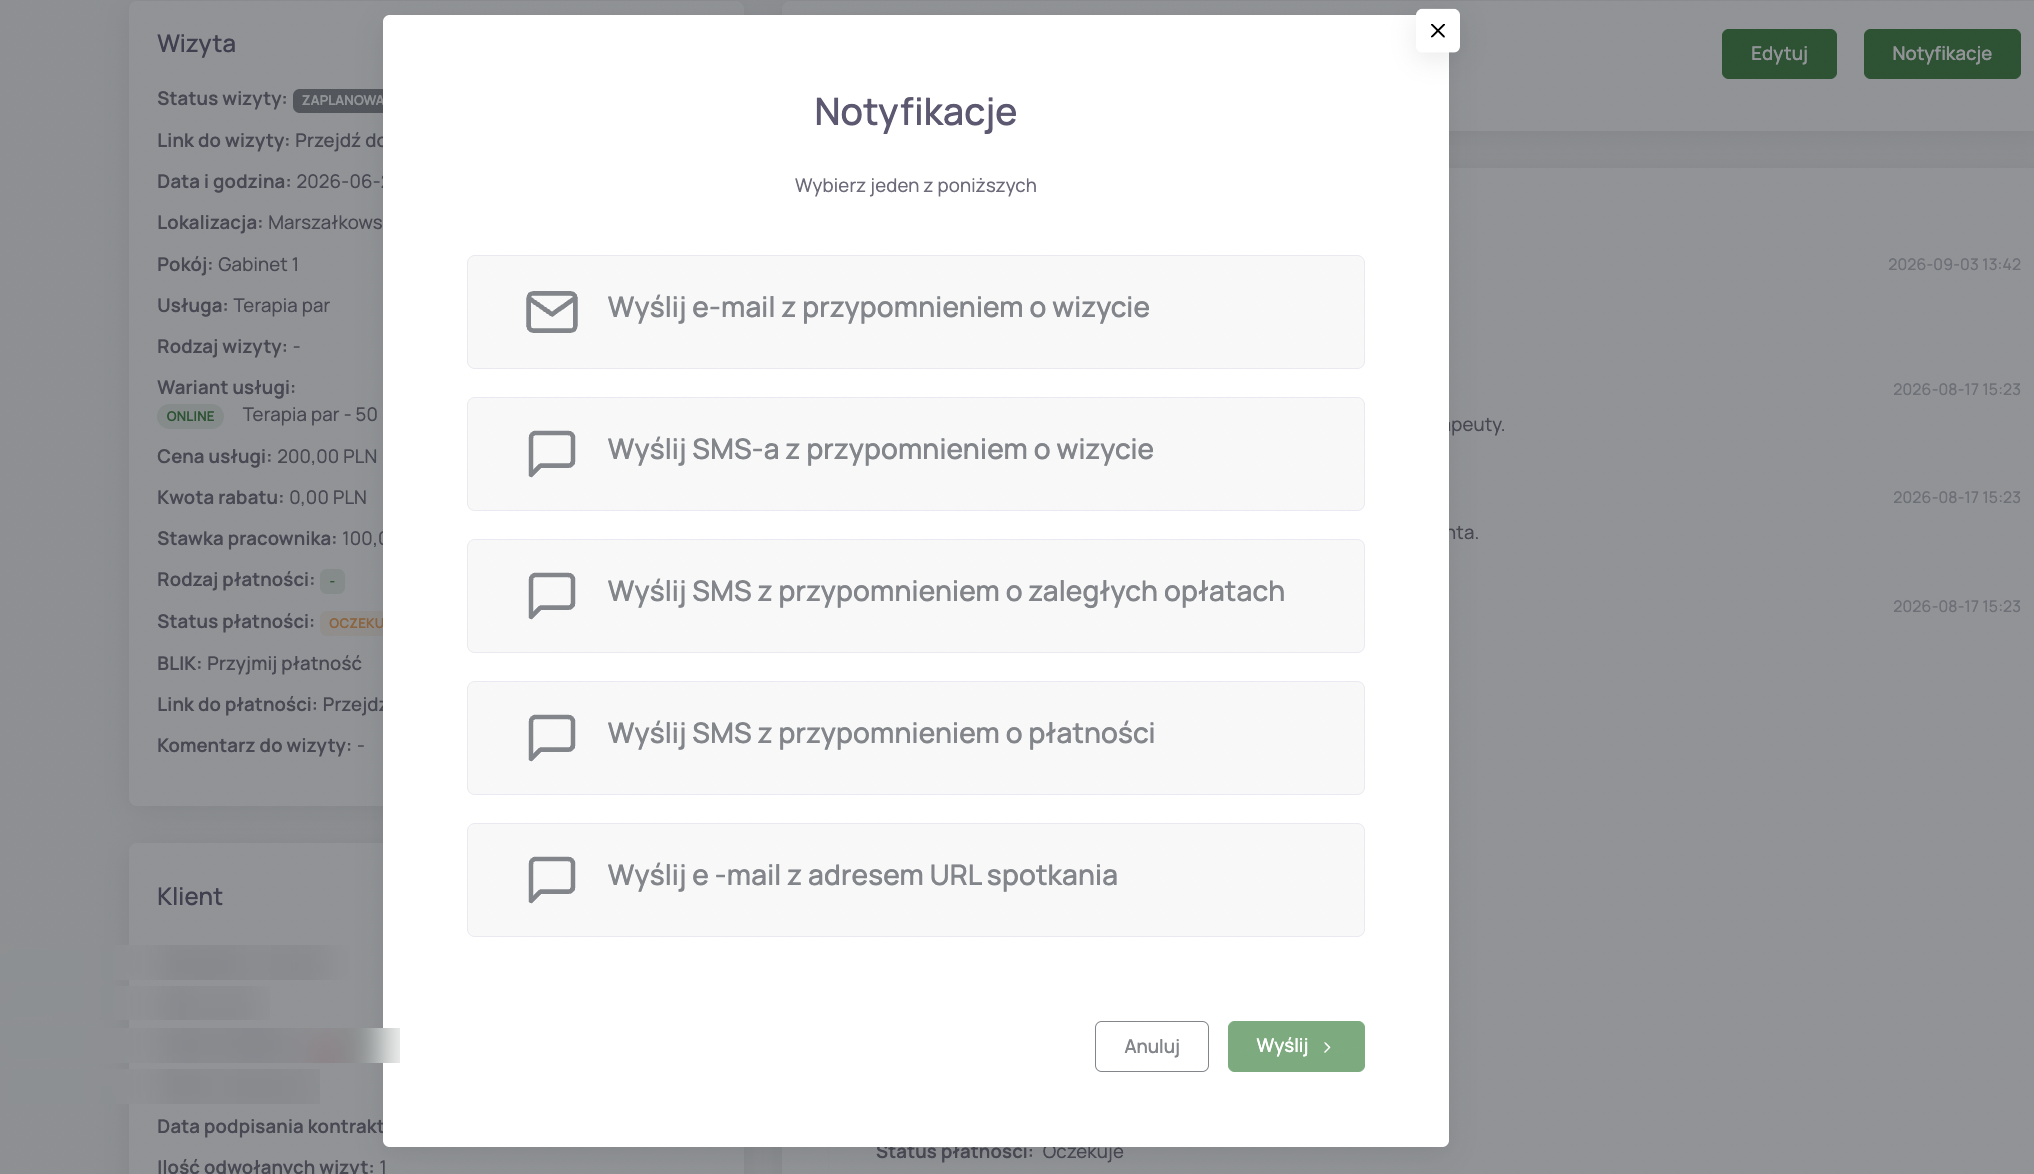Click 'Pokój: Gabinet 1' text
The width and height of the screenshot is (2034, 1174).
pyautogui.click(x=228, y=264)
